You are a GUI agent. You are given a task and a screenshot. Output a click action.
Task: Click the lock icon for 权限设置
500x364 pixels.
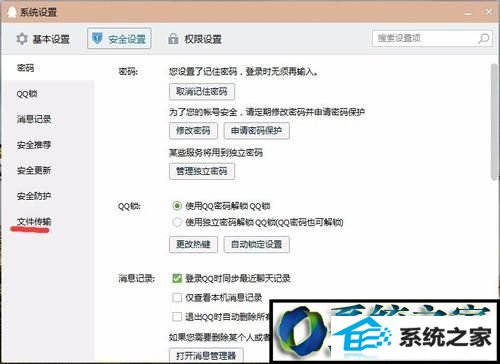tap(173, 39)
